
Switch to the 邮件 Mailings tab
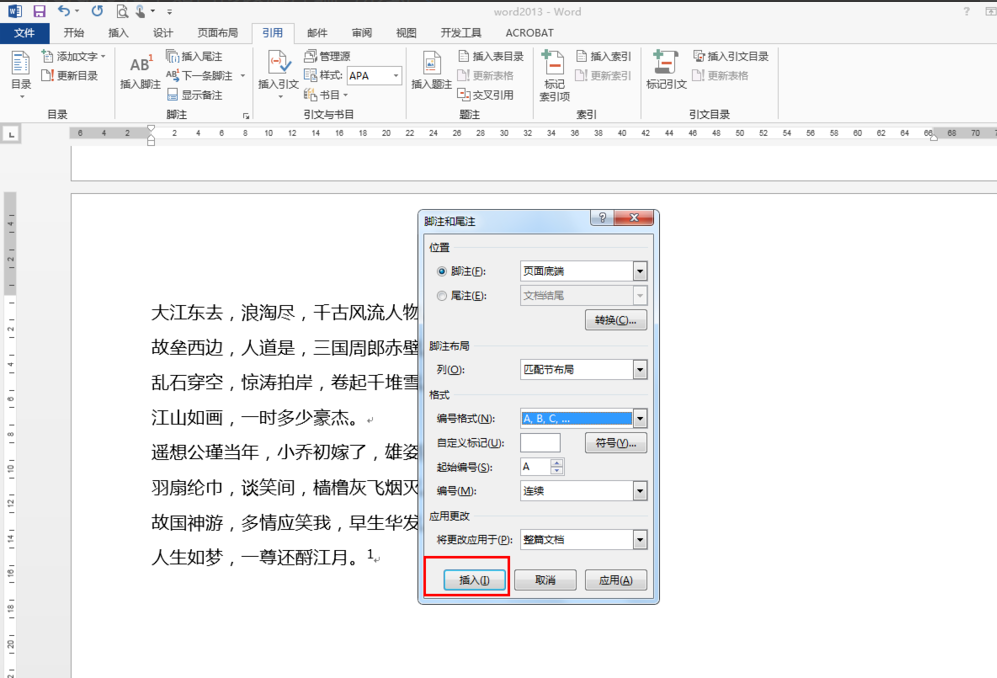tap(317, 33)
